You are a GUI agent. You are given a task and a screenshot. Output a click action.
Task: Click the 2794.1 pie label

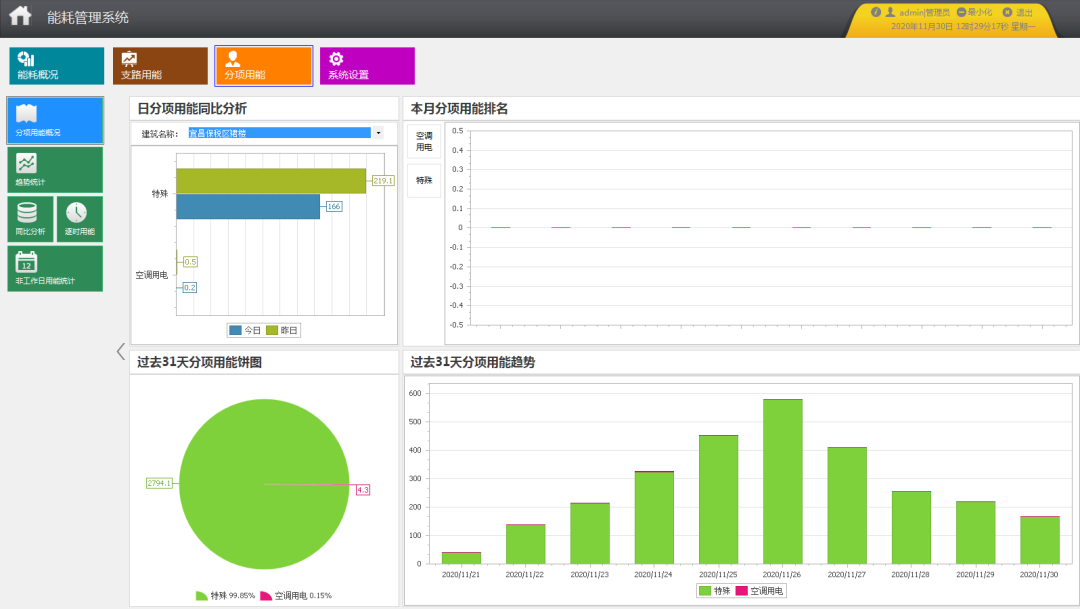point(159,483)
